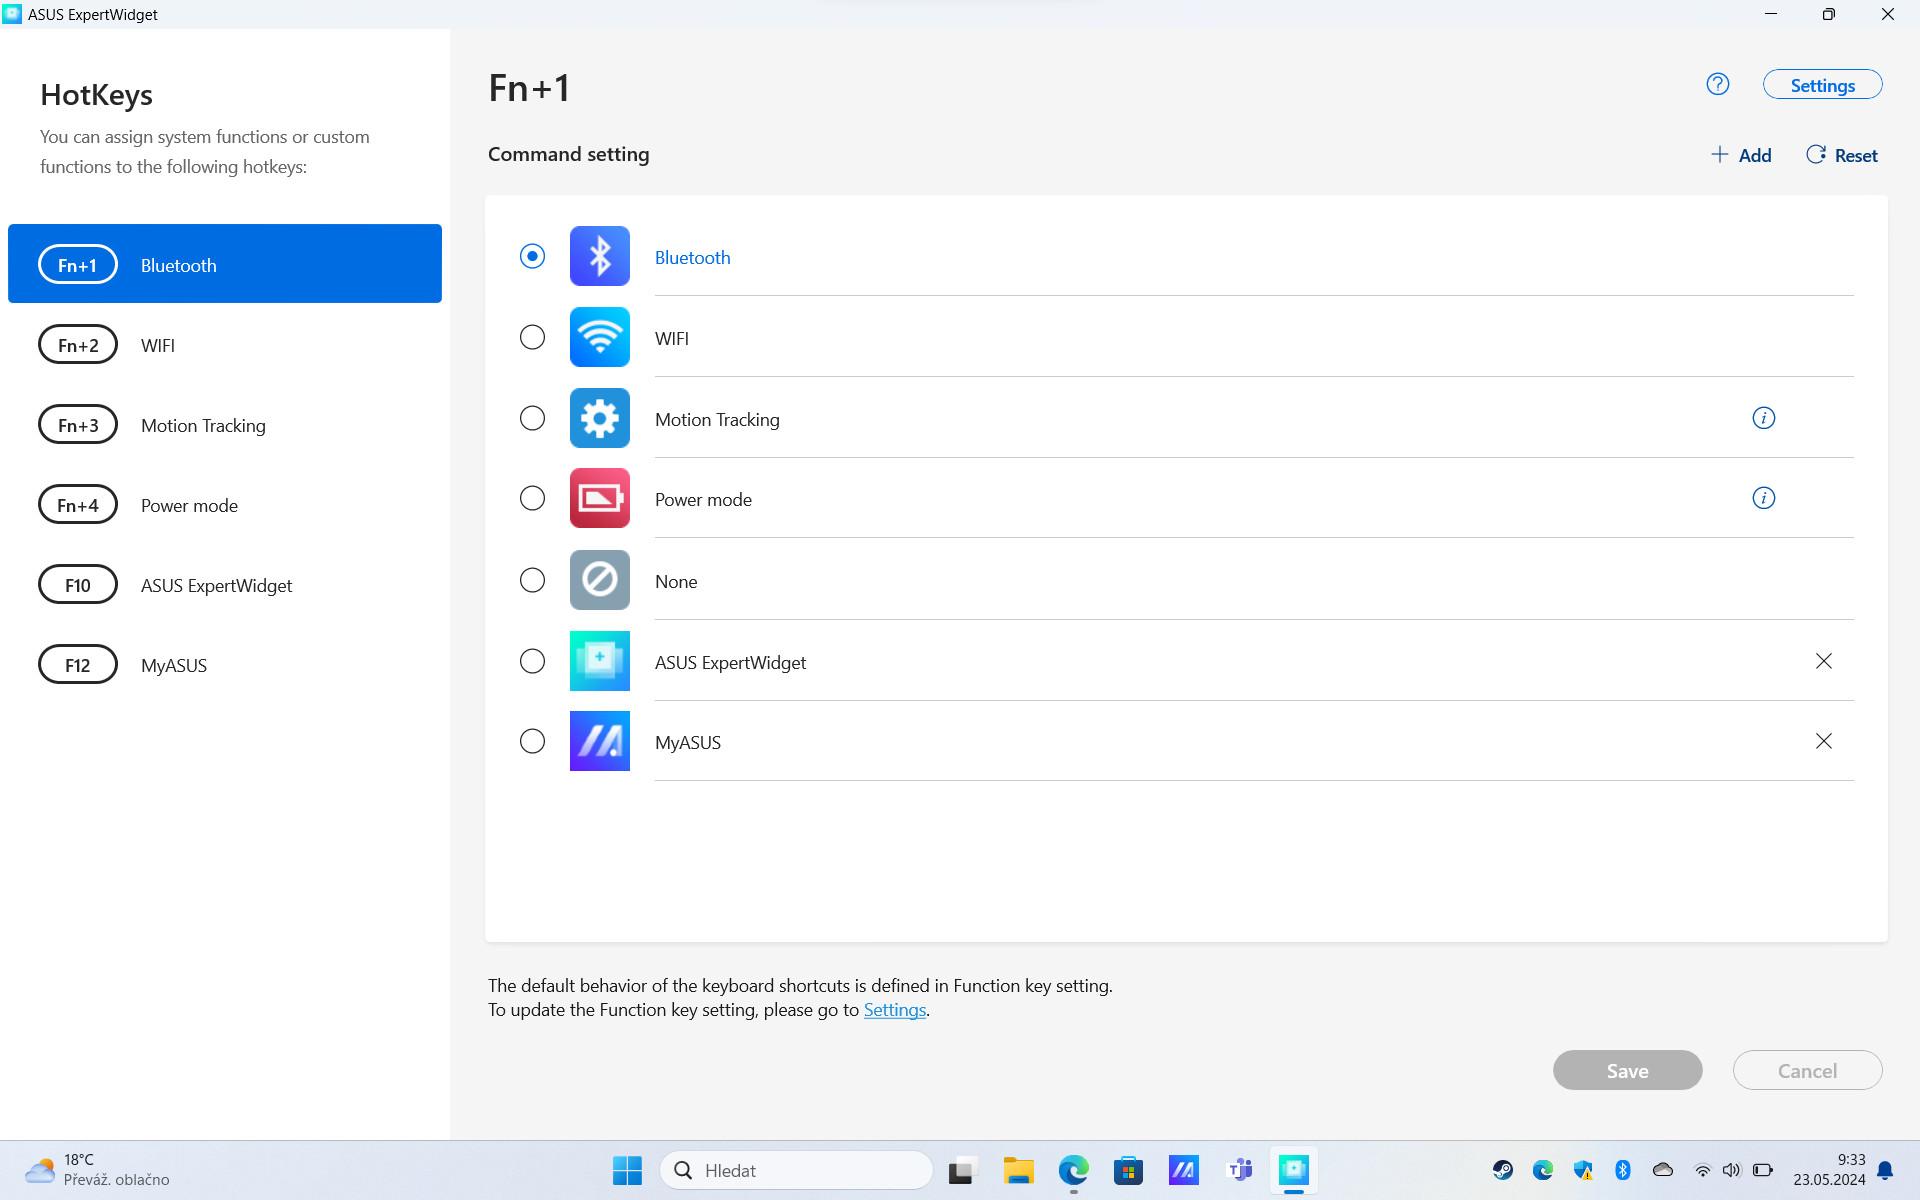Click the taskbar search field Hledat
Viewport: 1920px width, 1200px height.
point(796,1170)
